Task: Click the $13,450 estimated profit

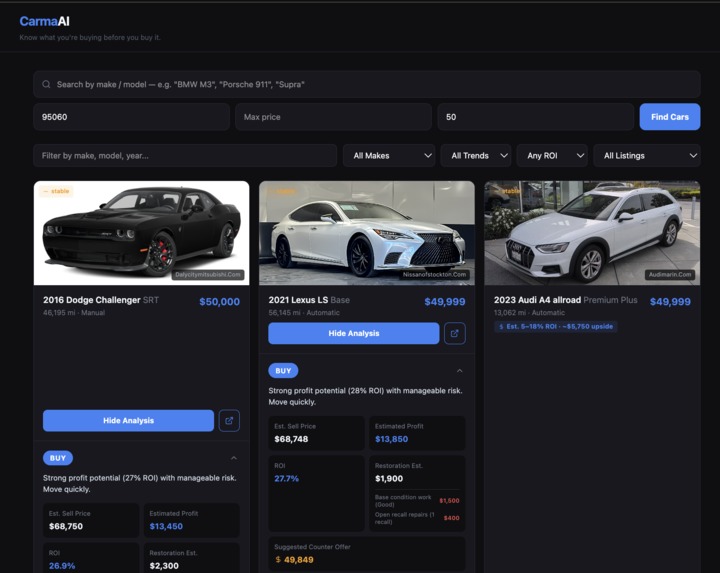Action: coord(166,526)
